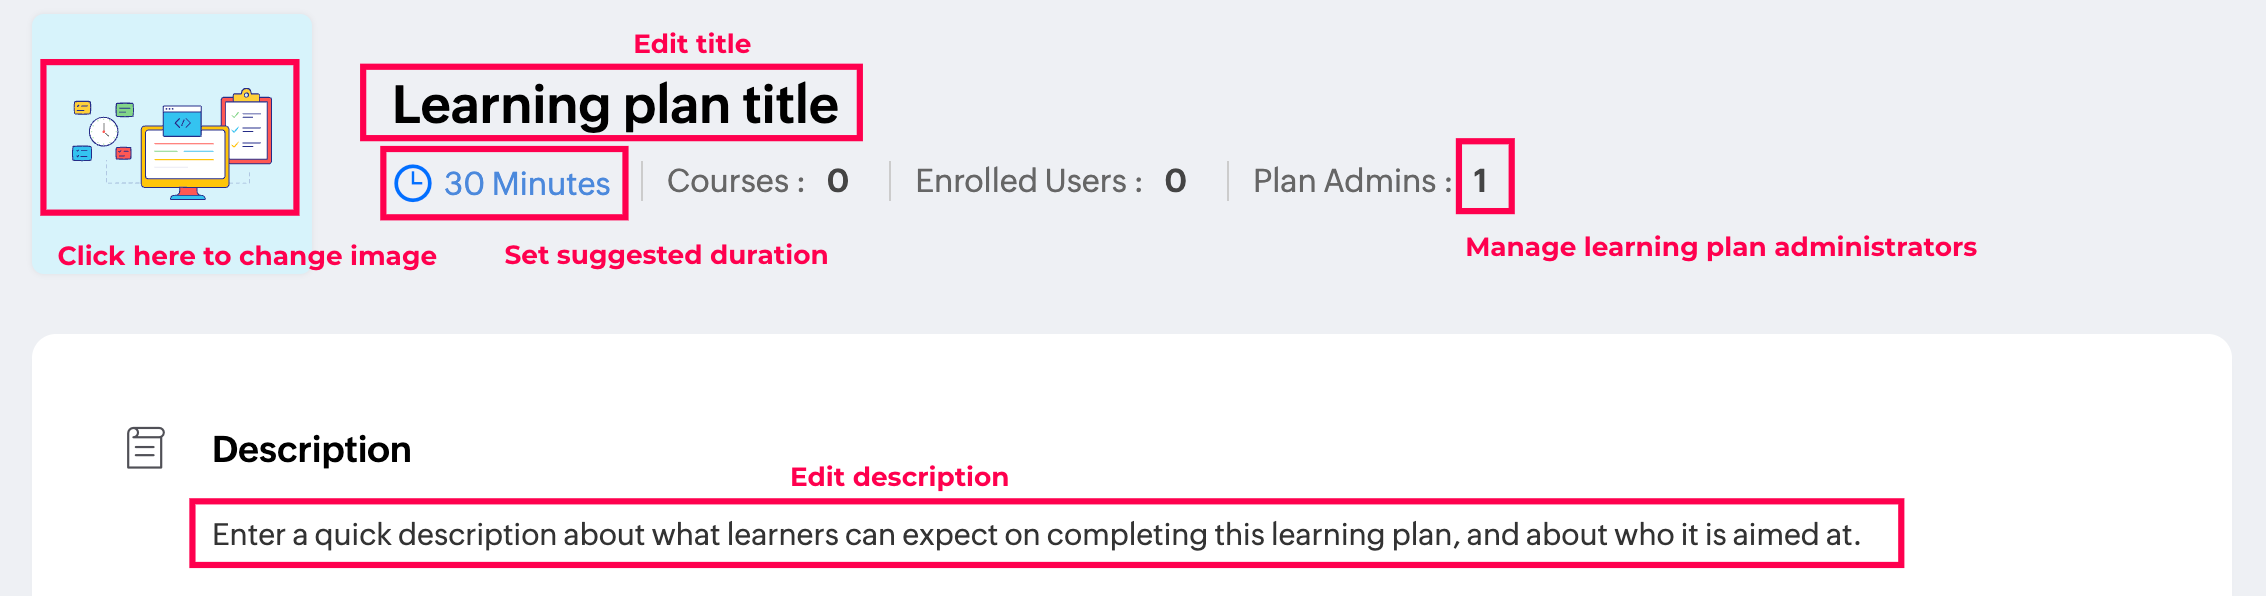This screenshot has width=2266, height=596.
Task: Click the Courses label
Action: pyautogui.click(x=735, y=181)
